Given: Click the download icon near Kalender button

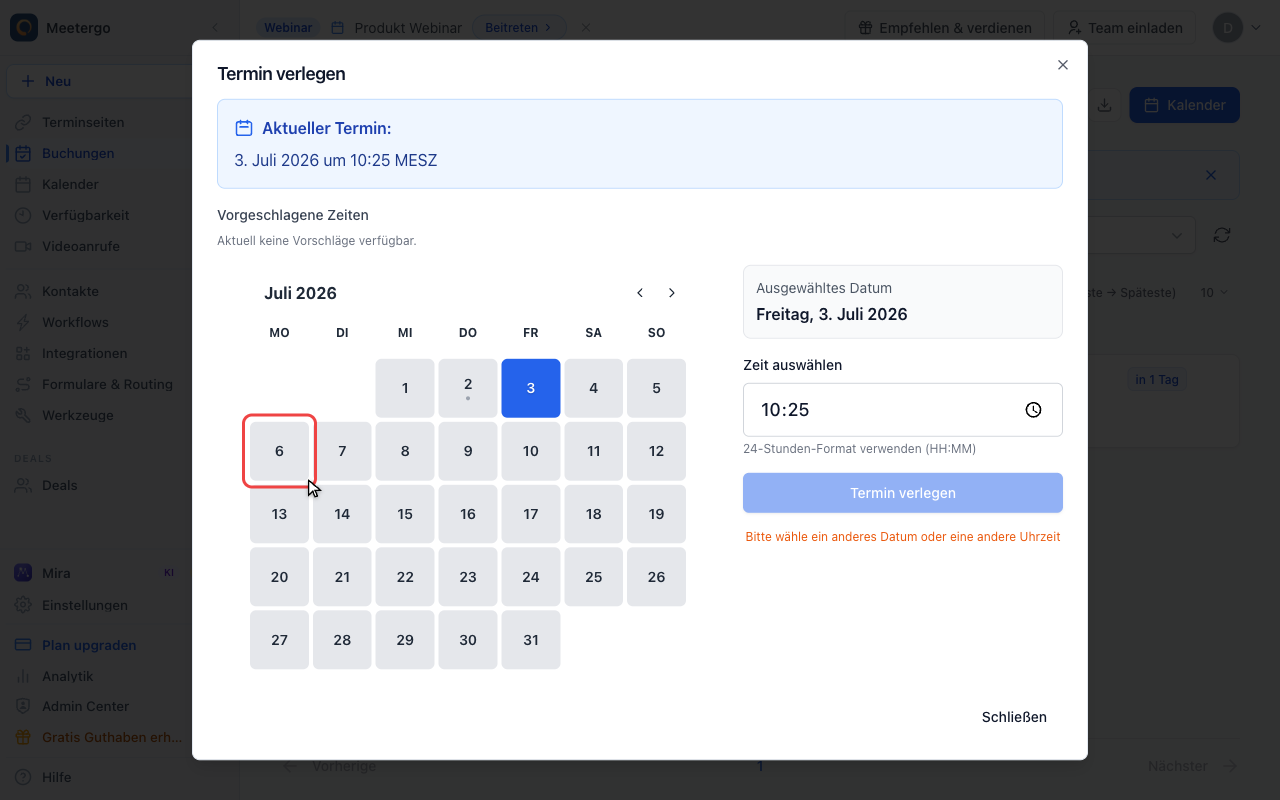Looking at the screenshot, I should point(1104,105).
